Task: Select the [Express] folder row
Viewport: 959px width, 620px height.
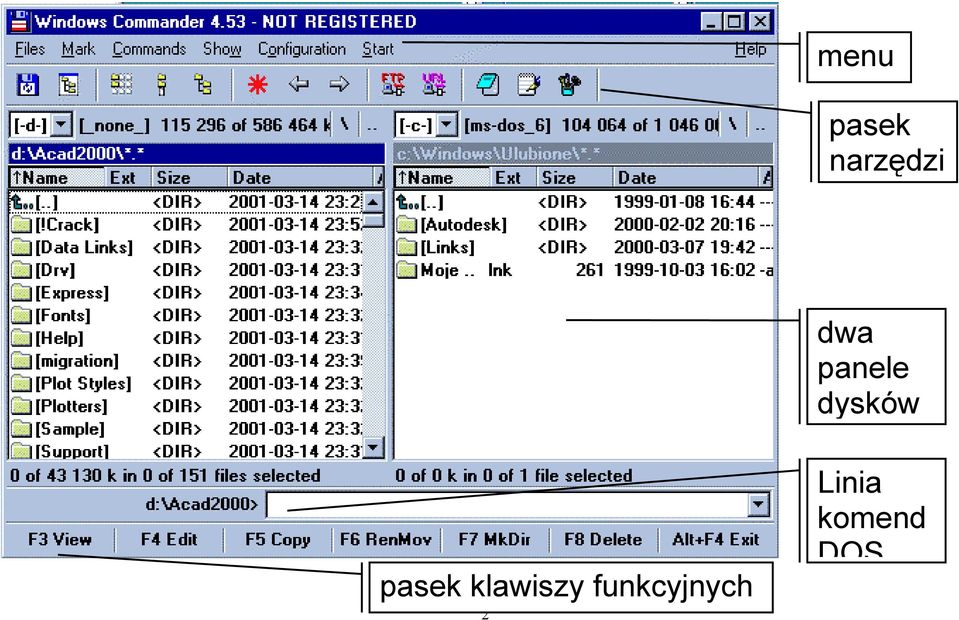Action: pyautogui.click(x=187, y=293)
